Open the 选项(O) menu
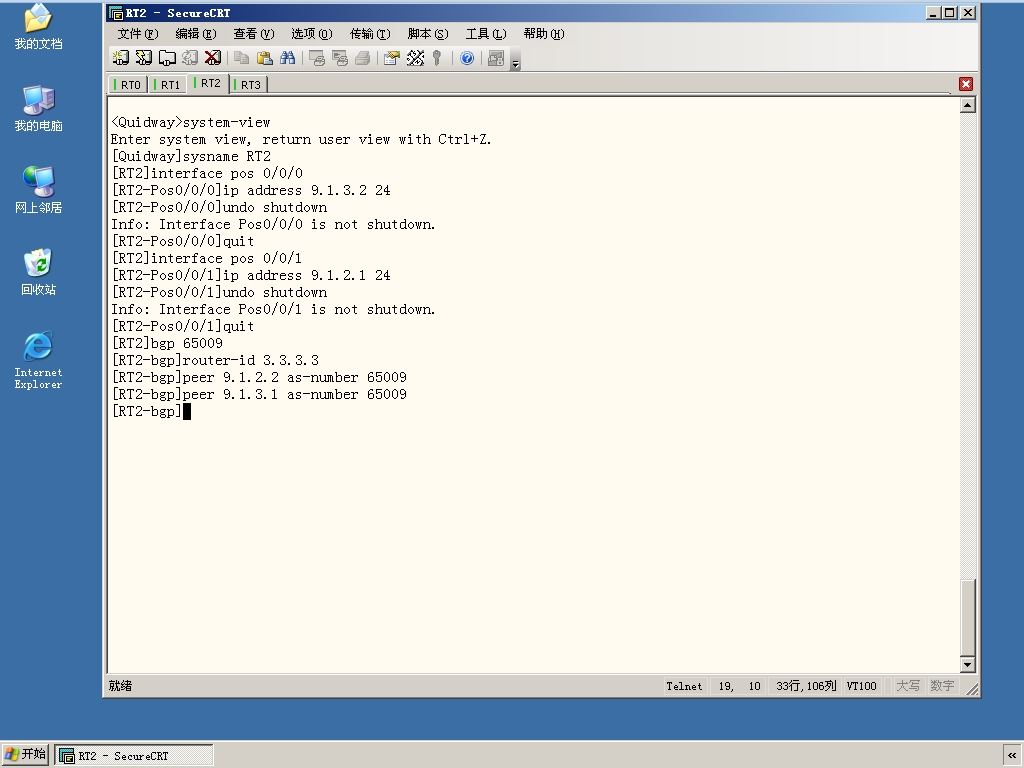The height and width of the screenshot is (768, 1024). click(x=312, y=33)
